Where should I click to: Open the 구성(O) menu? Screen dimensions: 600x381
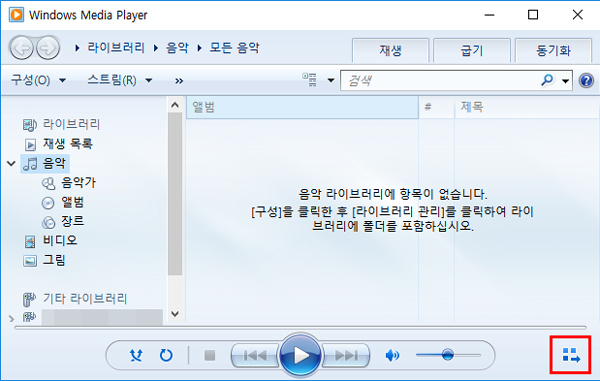38,80
